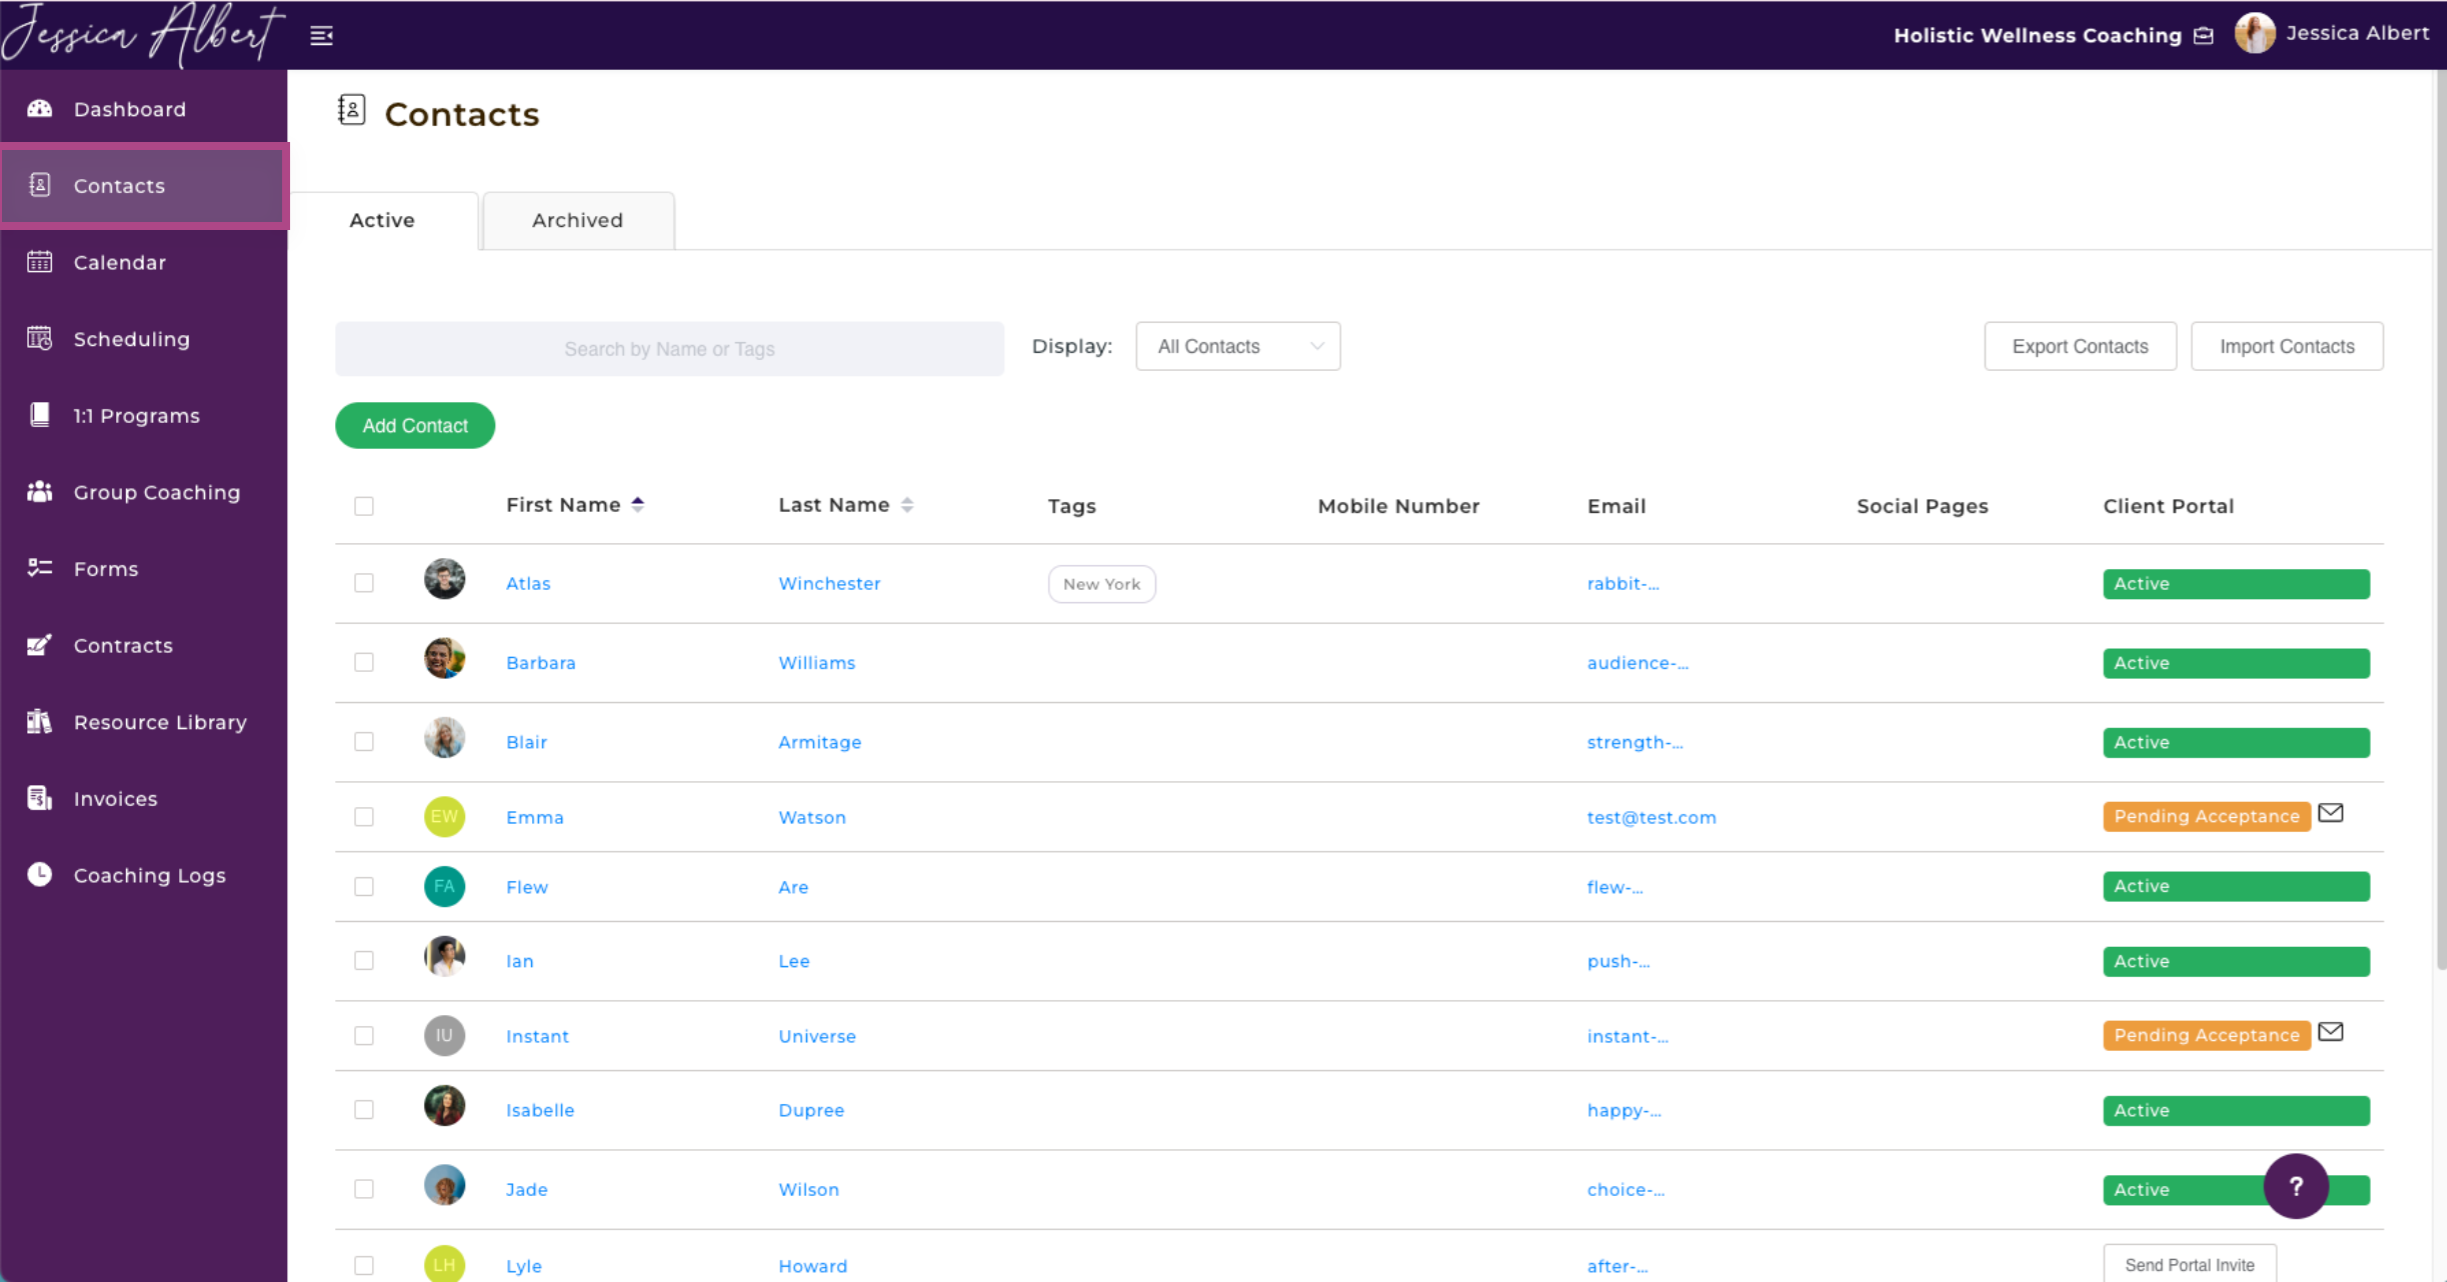This screenshot has width=2447, height=1282.
Task: Check the box for Isabelle Dupree
Action: click(x=364, y=1110)
